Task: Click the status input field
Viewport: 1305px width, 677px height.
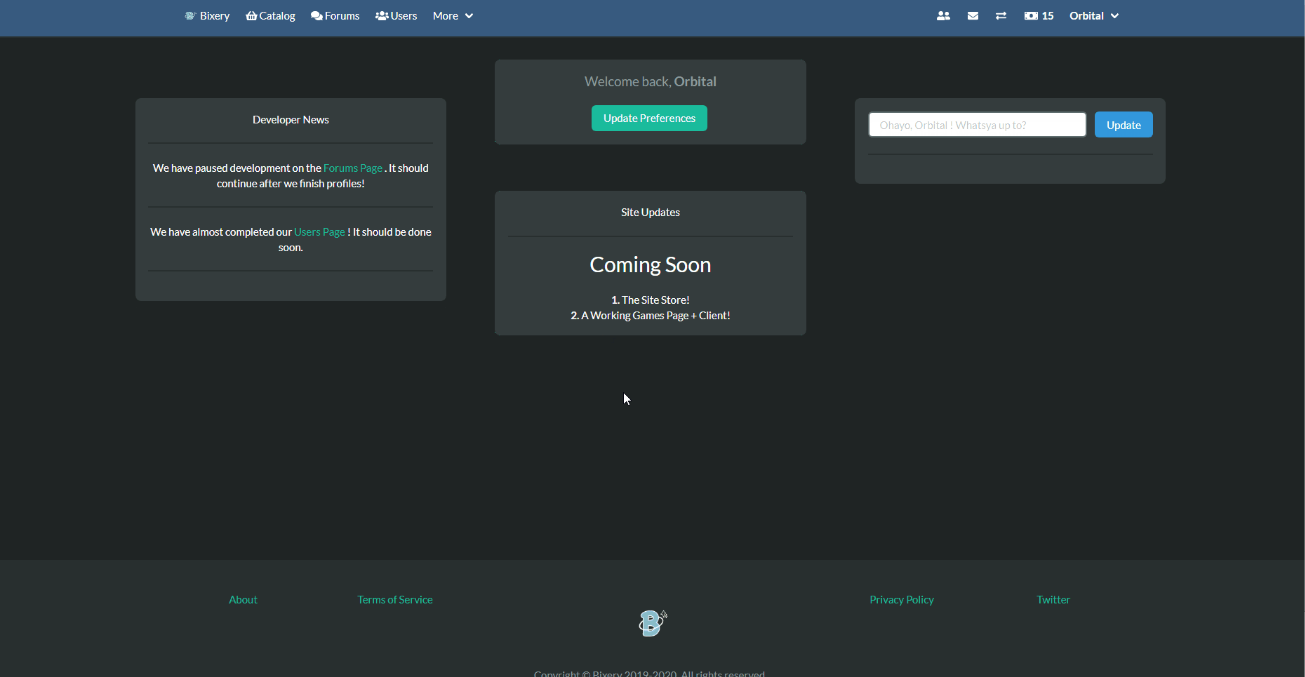Action: [x=977, y=125]
